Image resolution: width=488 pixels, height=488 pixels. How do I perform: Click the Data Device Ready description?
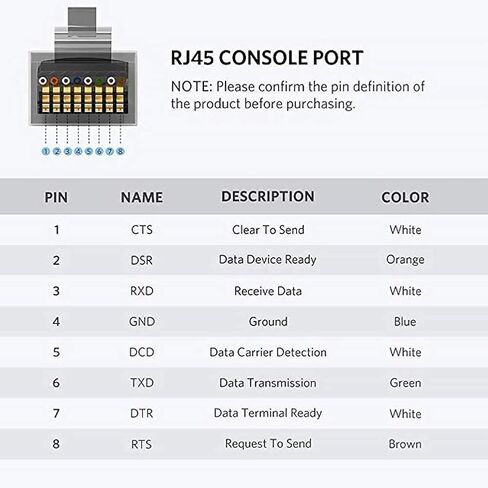268,260
